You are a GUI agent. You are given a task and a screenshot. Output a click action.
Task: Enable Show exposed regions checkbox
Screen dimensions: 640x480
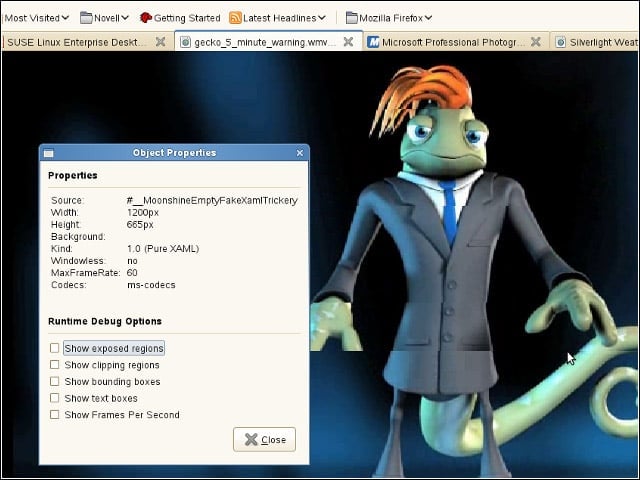tap(54, 348)
